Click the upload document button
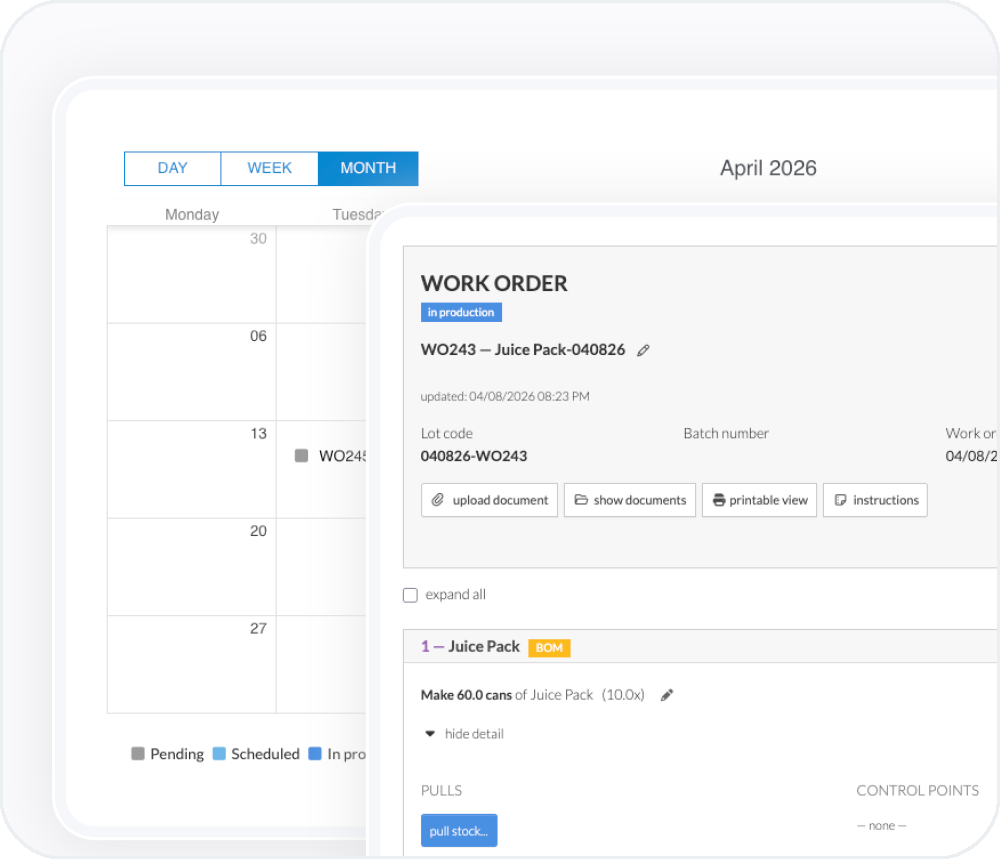Screen dimensions: 1000x859 pyautogui.click(x=489, y=500)
